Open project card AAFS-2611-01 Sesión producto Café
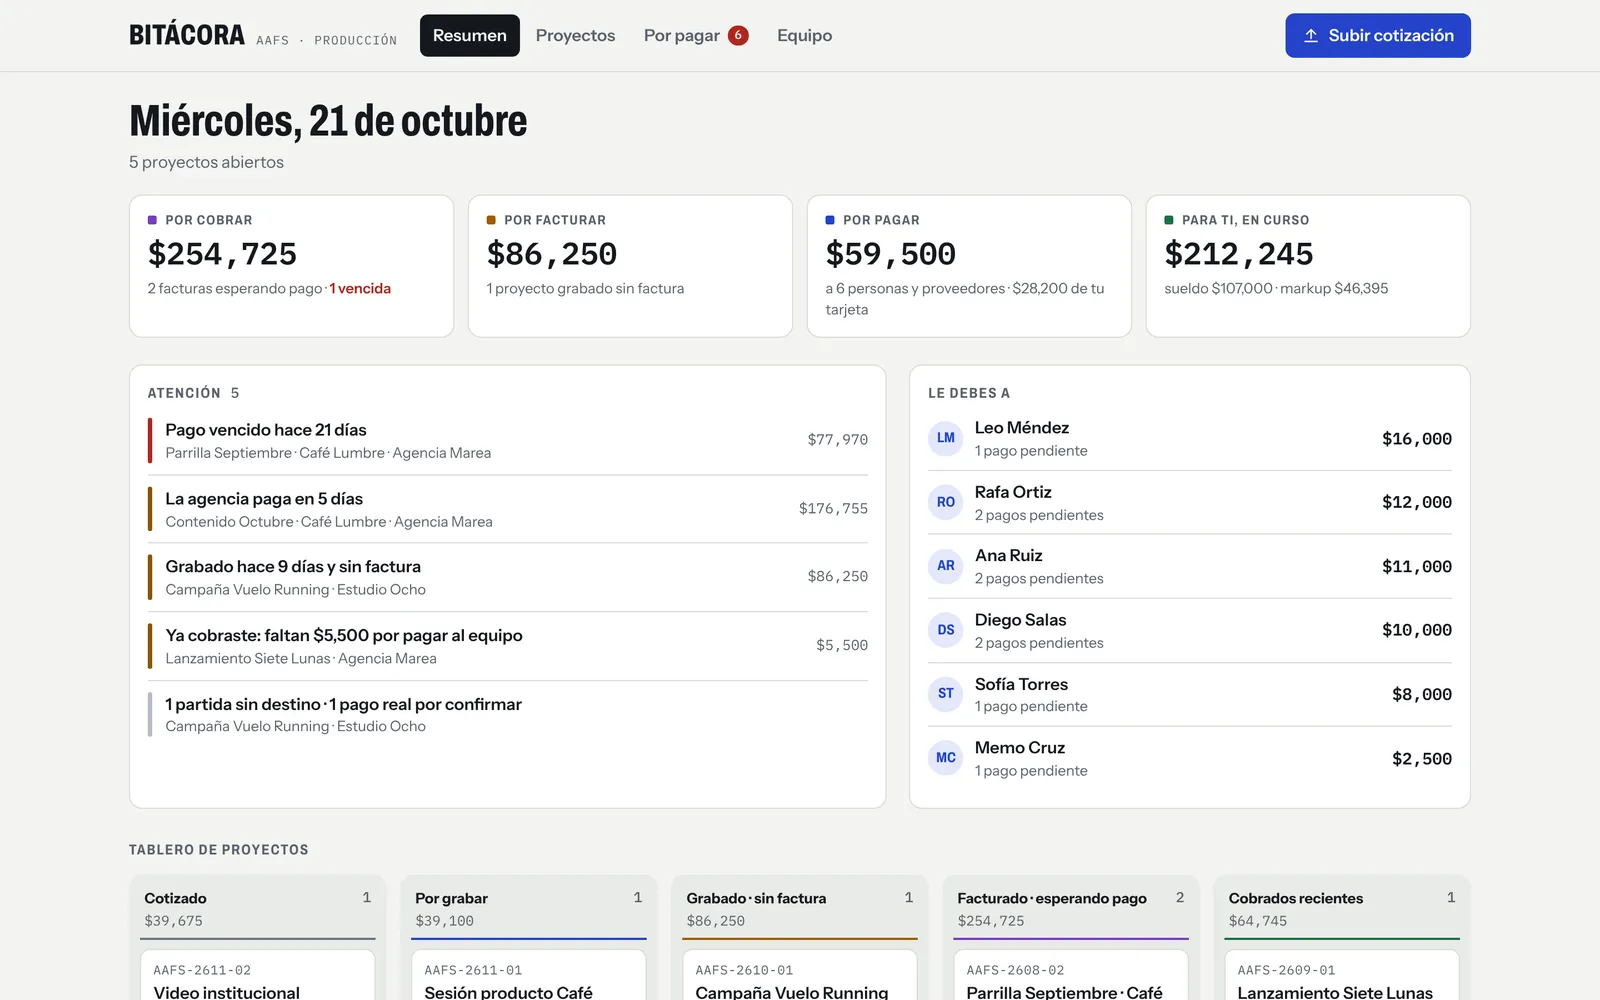 tap(529, 976)
